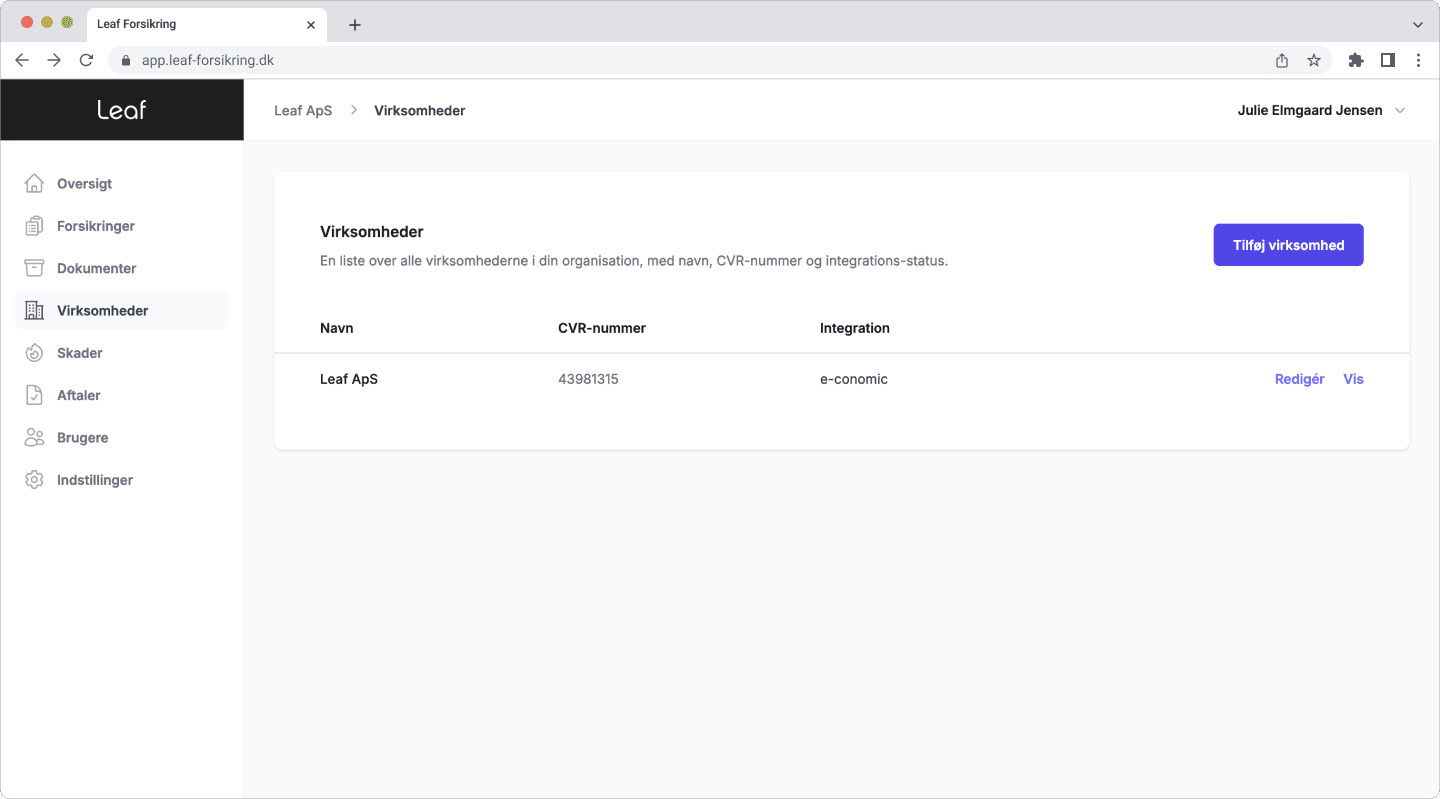The image size is (1440, 799).
Task: Click the macOS red close window button
Action: tap(27, 22)
